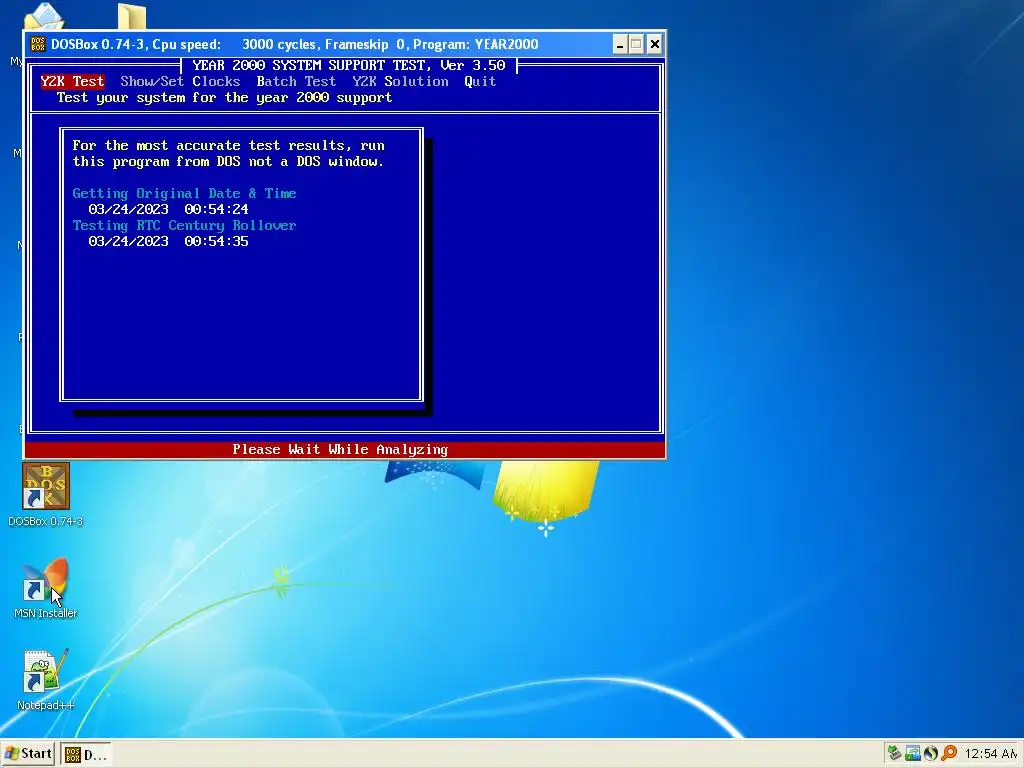Viewport: 1024px width, 768px height.
Task: Click the 'For the most accurate test results, run' line
Action: [x=229, y=146]
